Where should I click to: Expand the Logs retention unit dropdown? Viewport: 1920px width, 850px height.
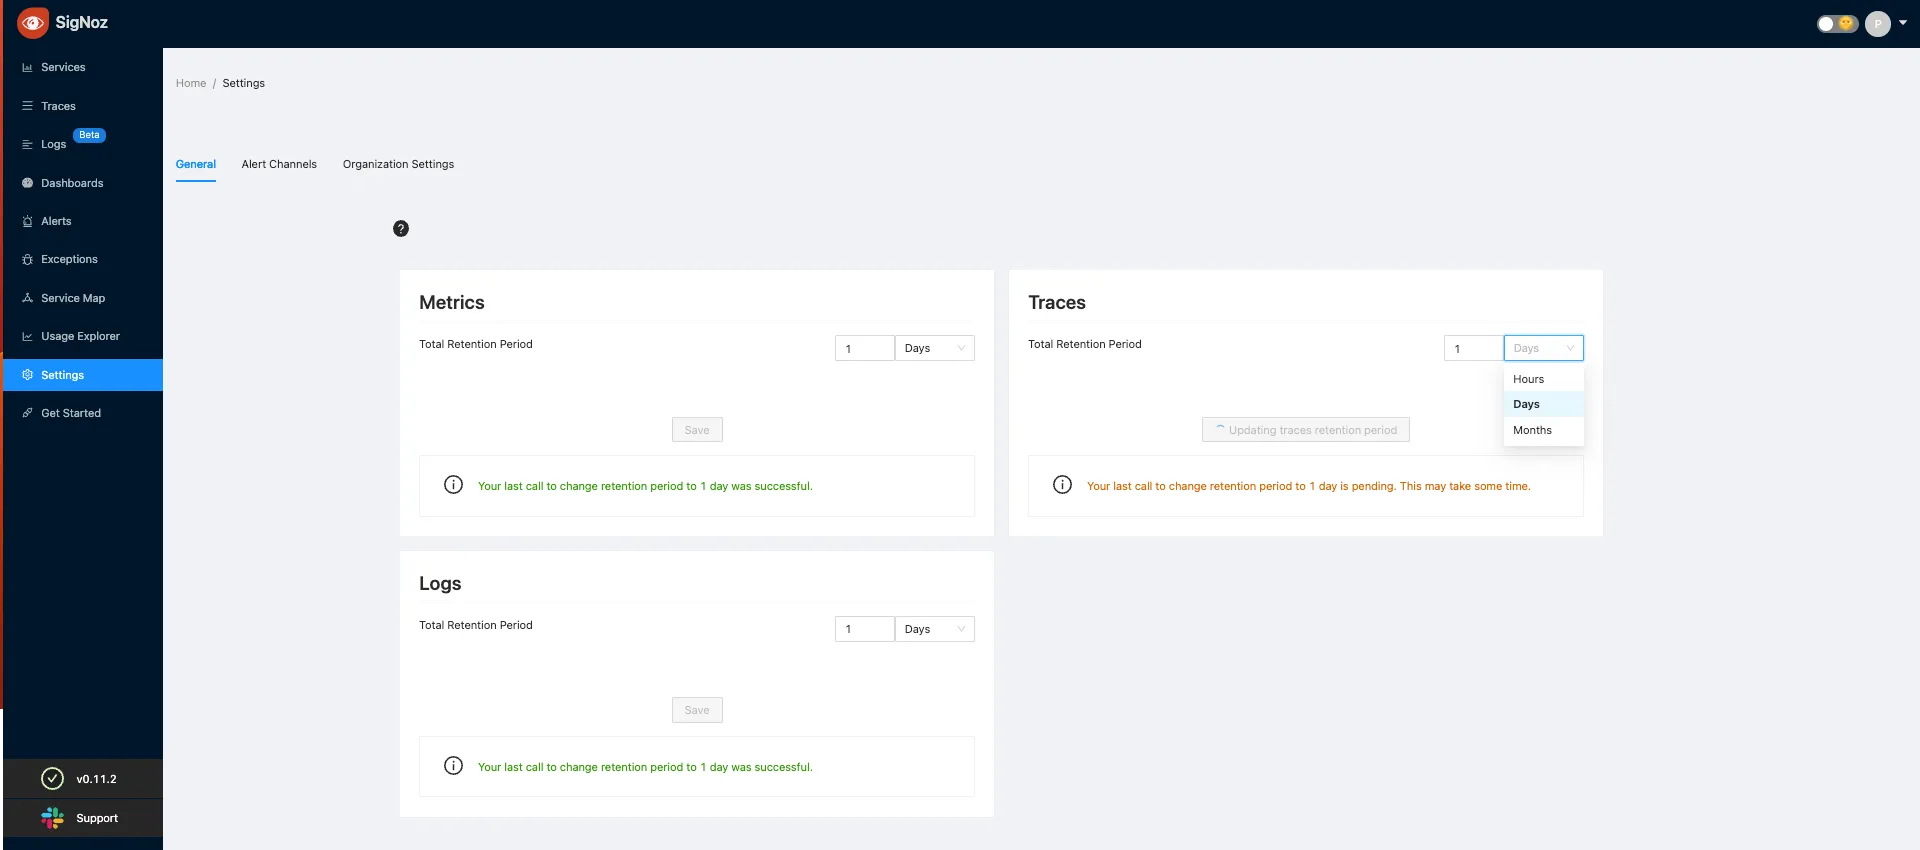pyautogui.click(x=935, y=629)
